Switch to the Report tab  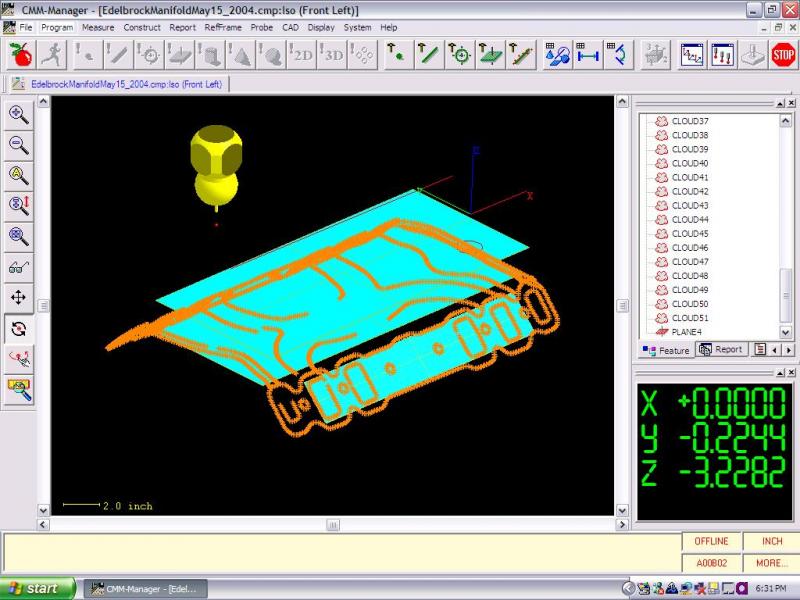click(721, 350)
